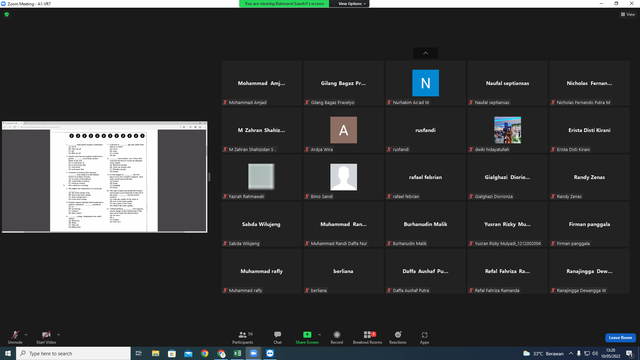
Task: Open notification center icon
Action: [x=630, y=353]
